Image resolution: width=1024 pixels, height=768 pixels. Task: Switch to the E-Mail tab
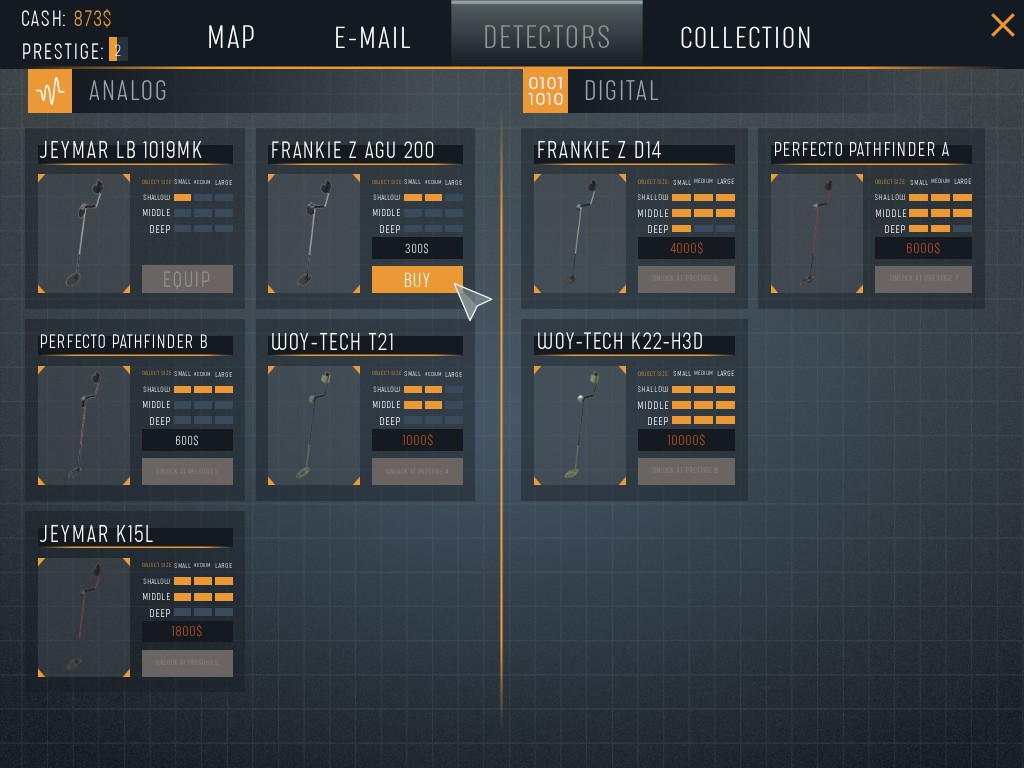click(x=372, y=37)
